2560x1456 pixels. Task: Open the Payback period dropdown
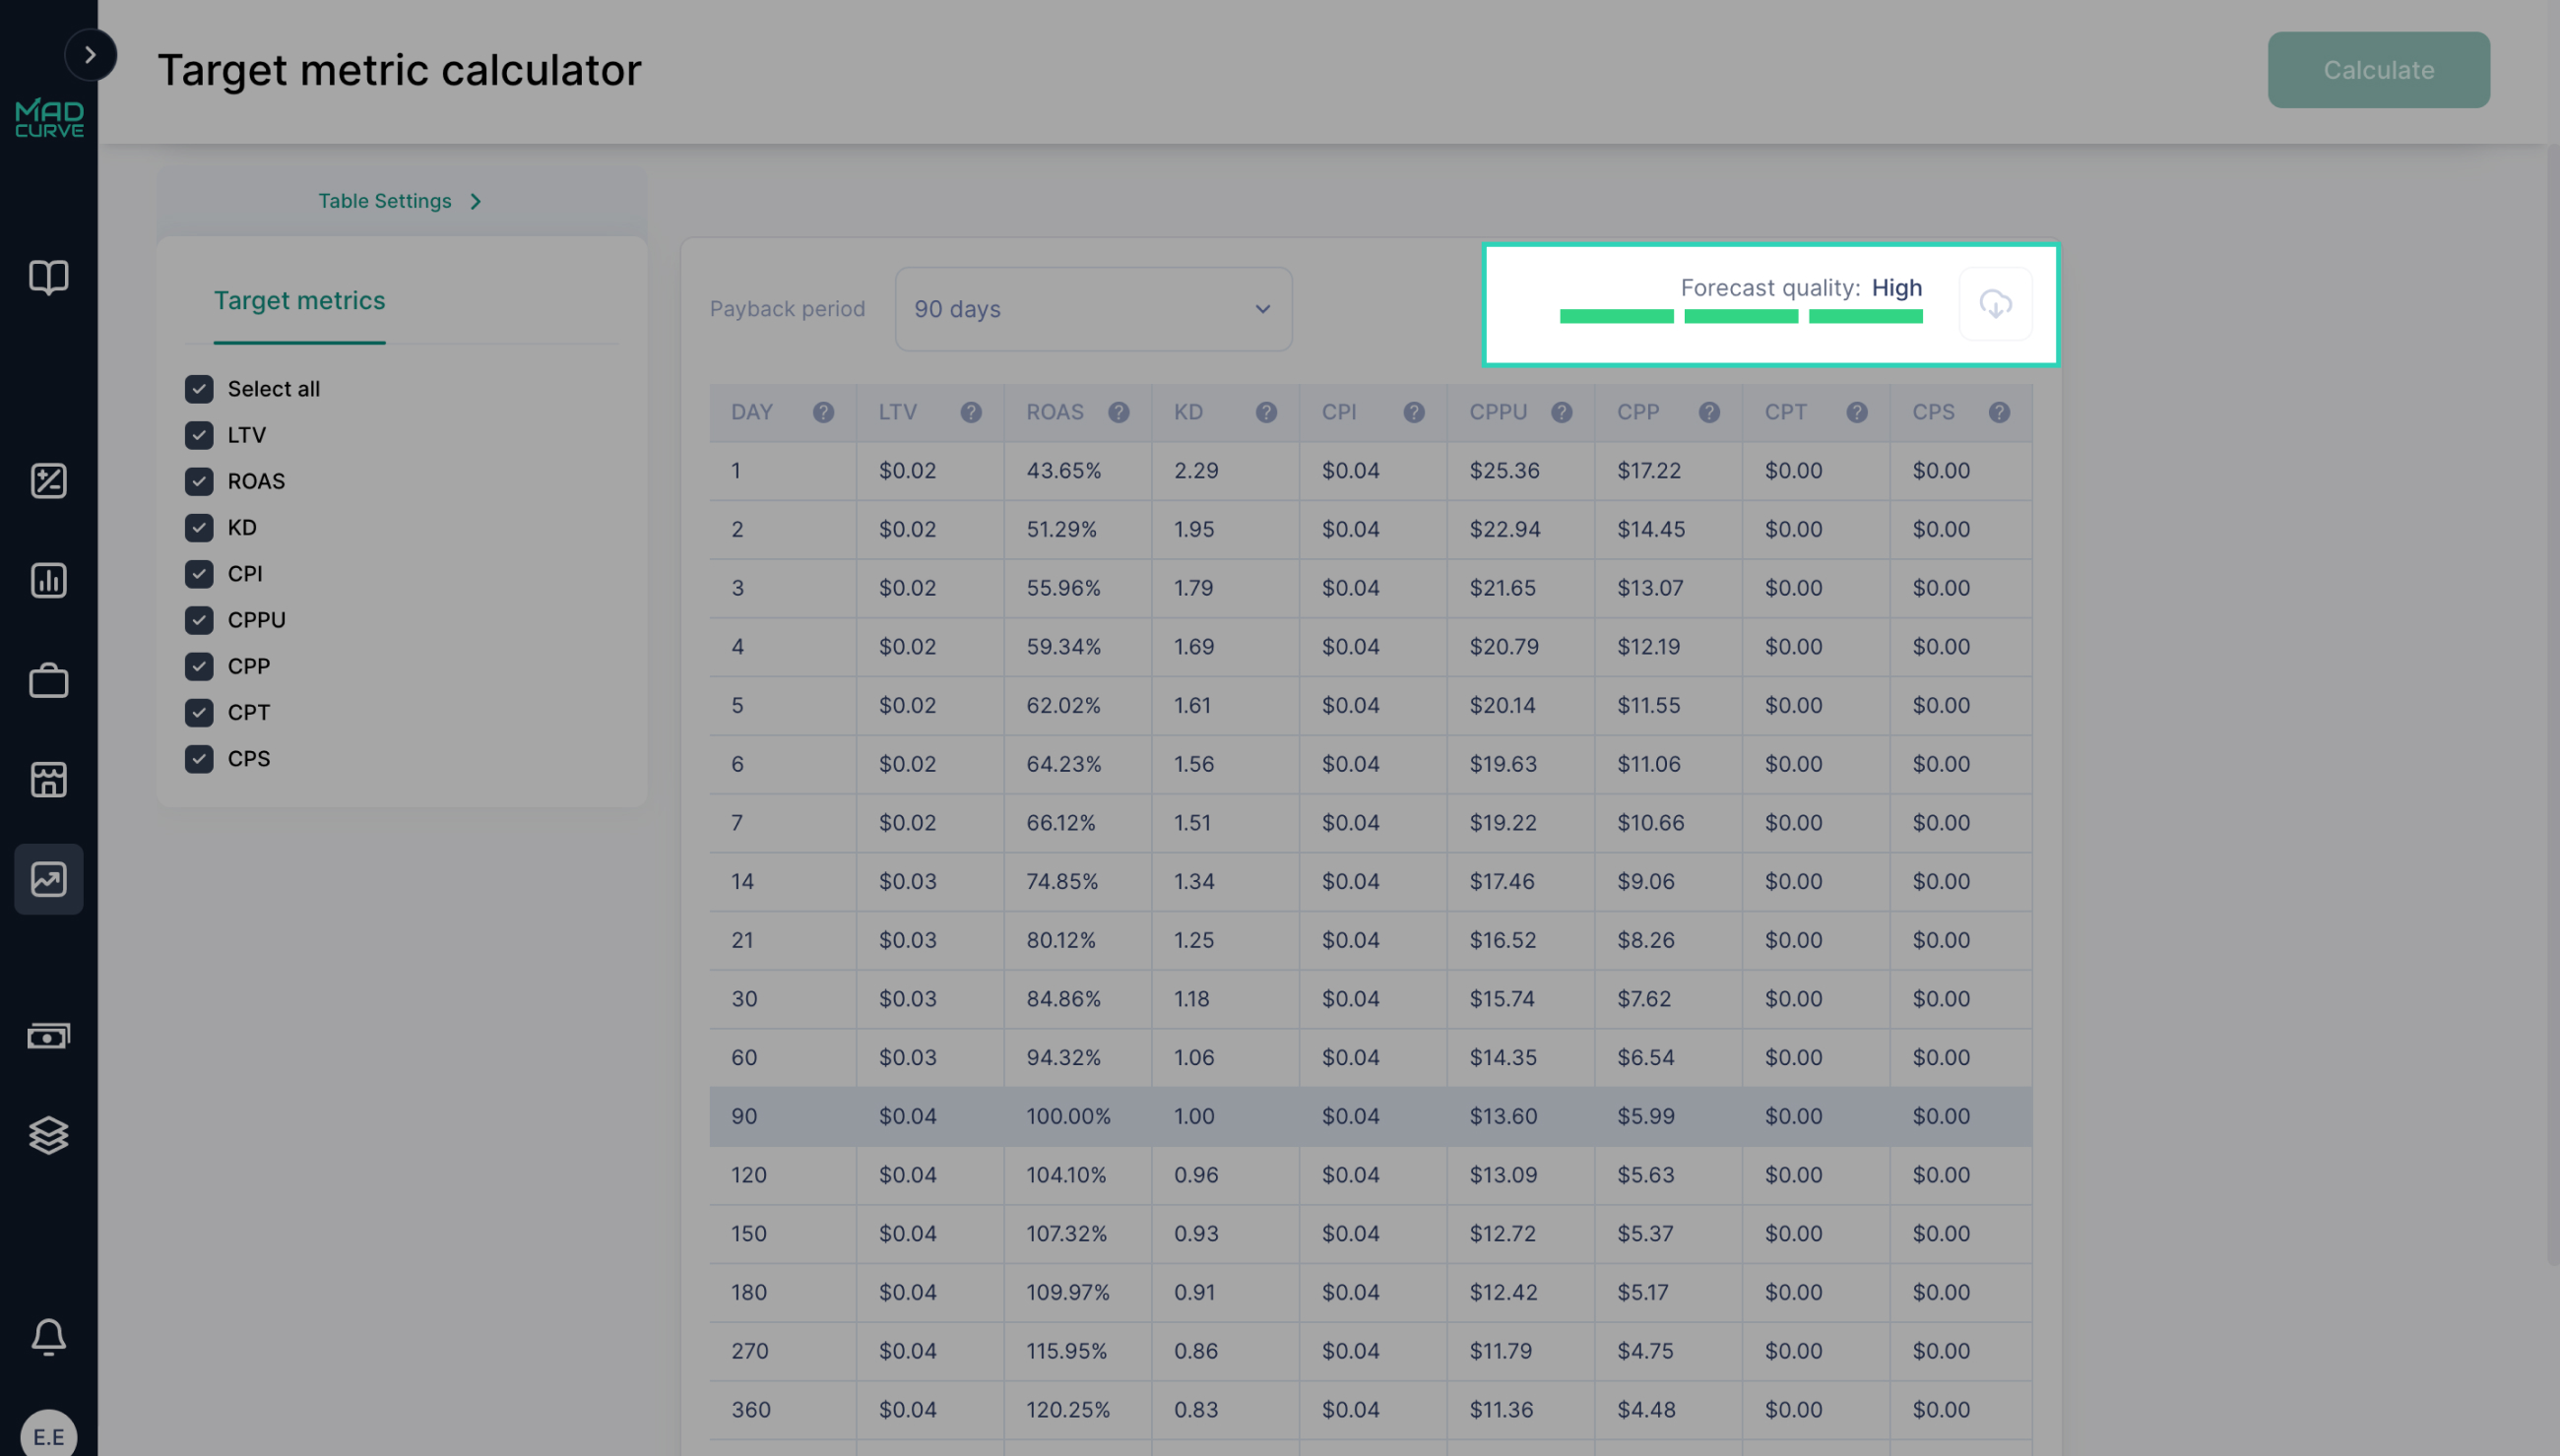1093,309
